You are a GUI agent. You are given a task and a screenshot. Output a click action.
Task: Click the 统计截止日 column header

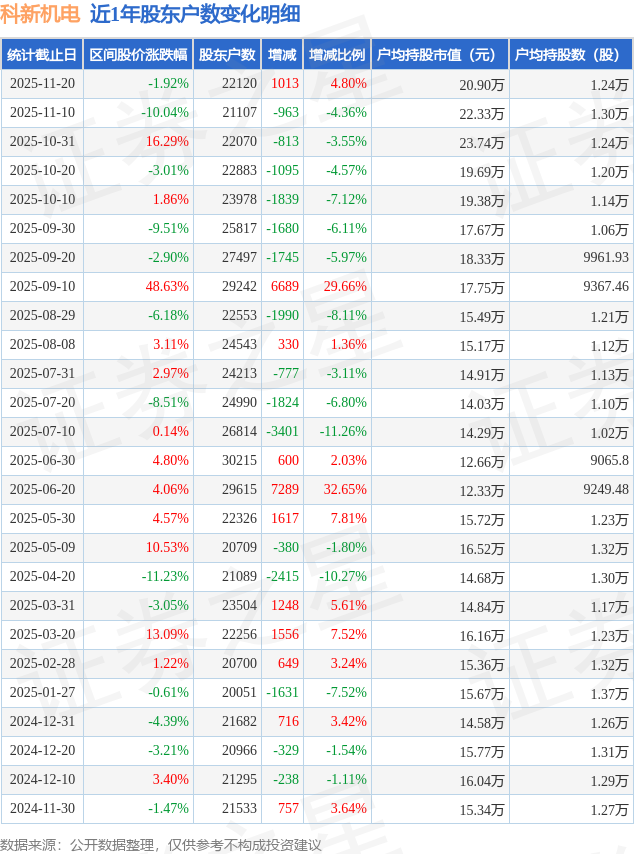(42, 55)
